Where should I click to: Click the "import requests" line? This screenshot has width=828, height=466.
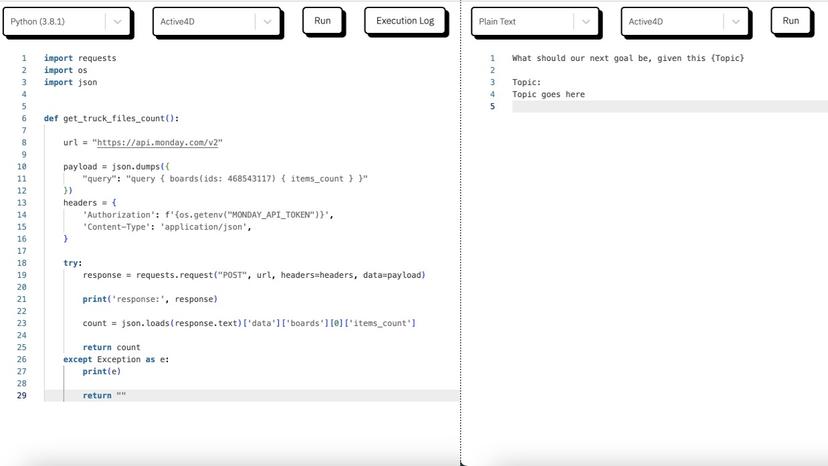pyautogui.click(x=80, y=58)
